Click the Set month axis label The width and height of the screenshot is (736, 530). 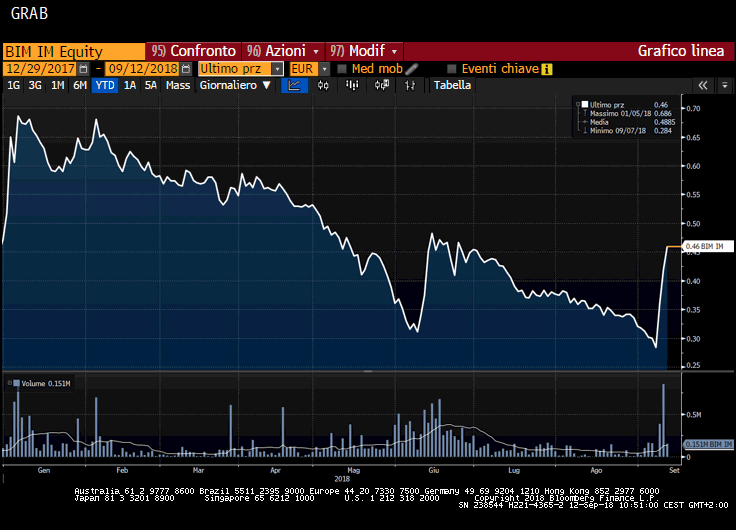[674, 470]
